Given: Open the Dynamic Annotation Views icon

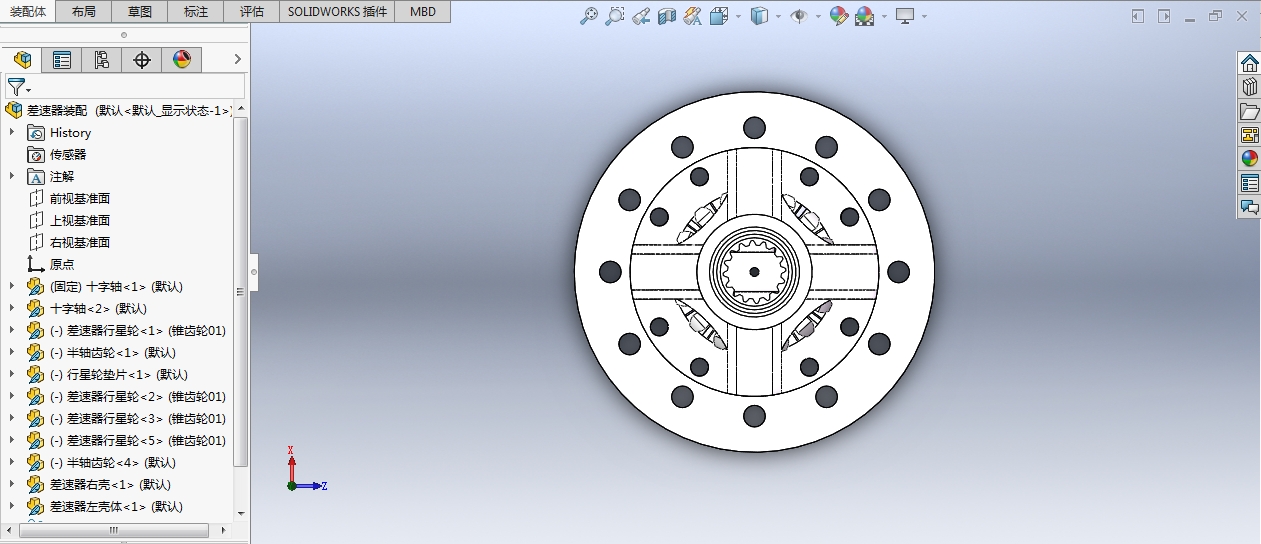Looking at the screenshot, I should 693,16.
